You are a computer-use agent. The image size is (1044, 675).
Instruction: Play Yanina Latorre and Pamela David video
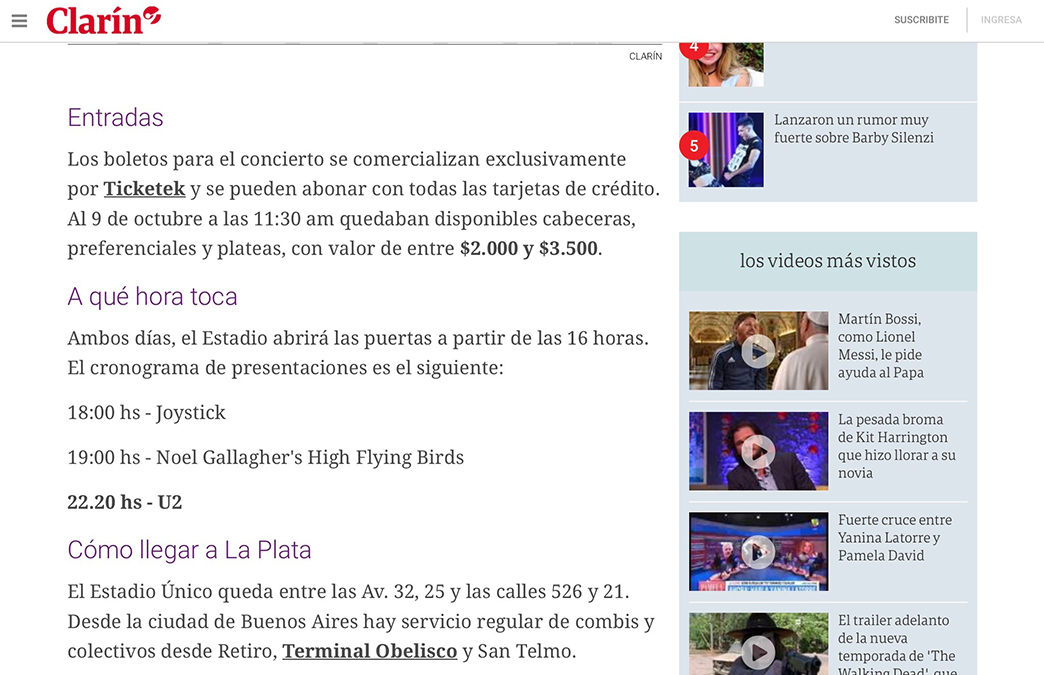[758, 552]
